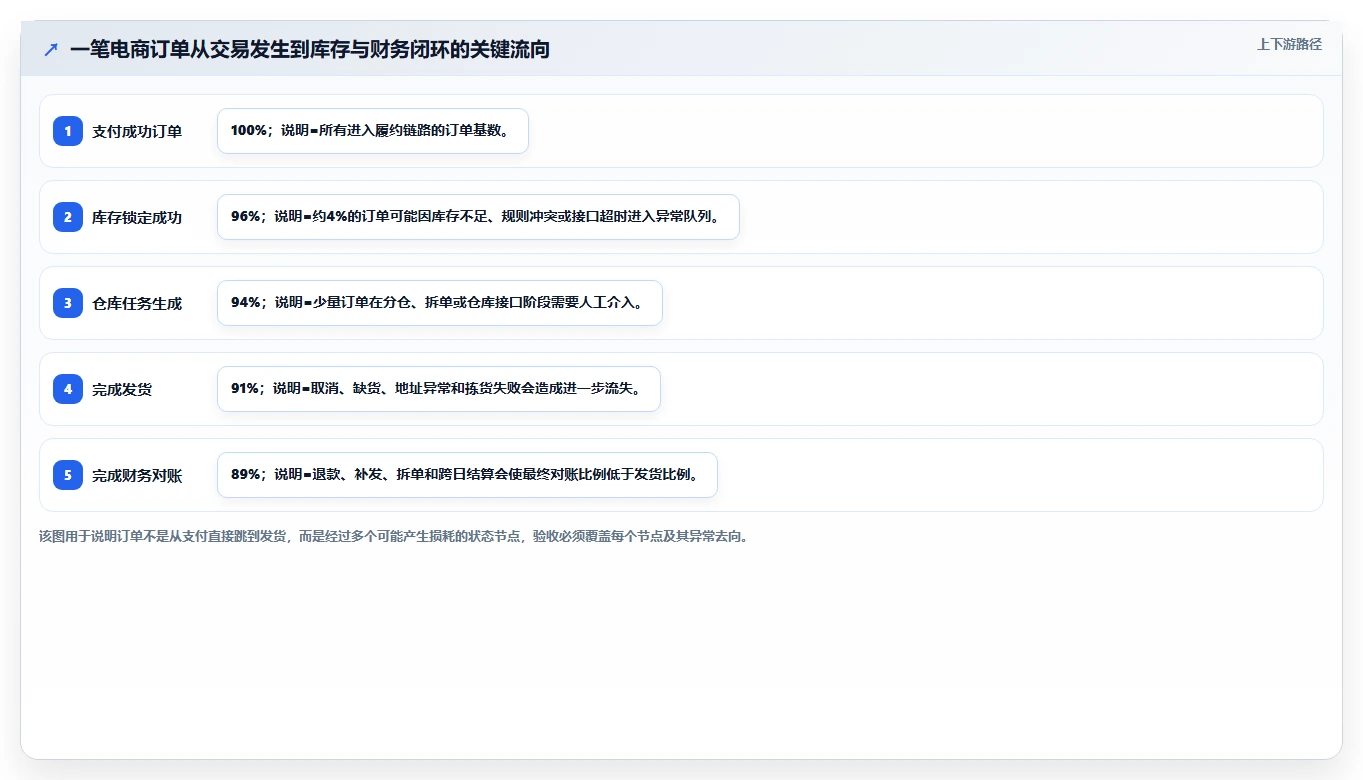Click the 完成发货 step label
The height and width of the screenshot is (780, 1363).
tap(122, 389)
